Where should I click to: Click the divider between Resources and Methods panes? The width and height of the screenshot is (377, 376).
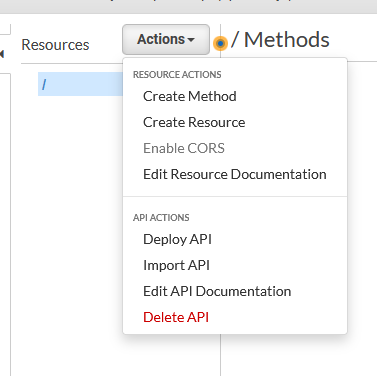220,353
